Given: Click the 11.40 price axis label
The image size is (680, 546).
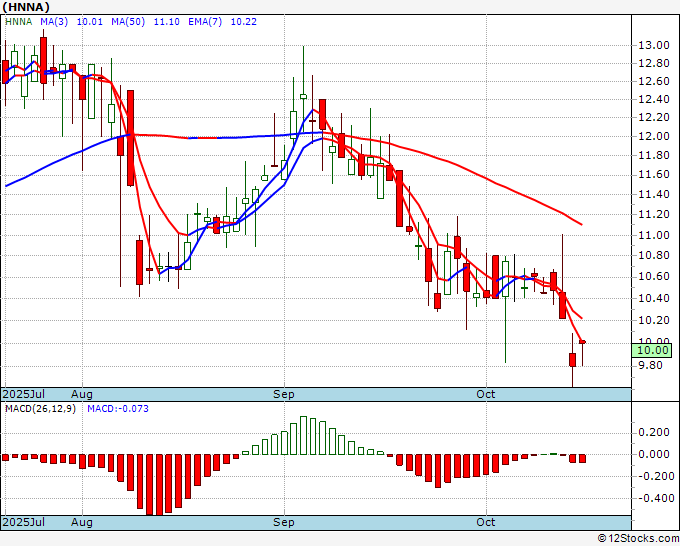Looking at the screenshot, I should point(654,194).
